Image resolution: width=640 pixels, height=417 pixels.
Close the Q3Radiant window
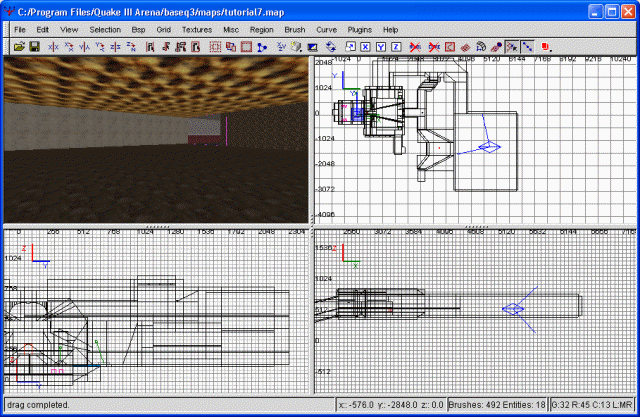click(628, 12)
